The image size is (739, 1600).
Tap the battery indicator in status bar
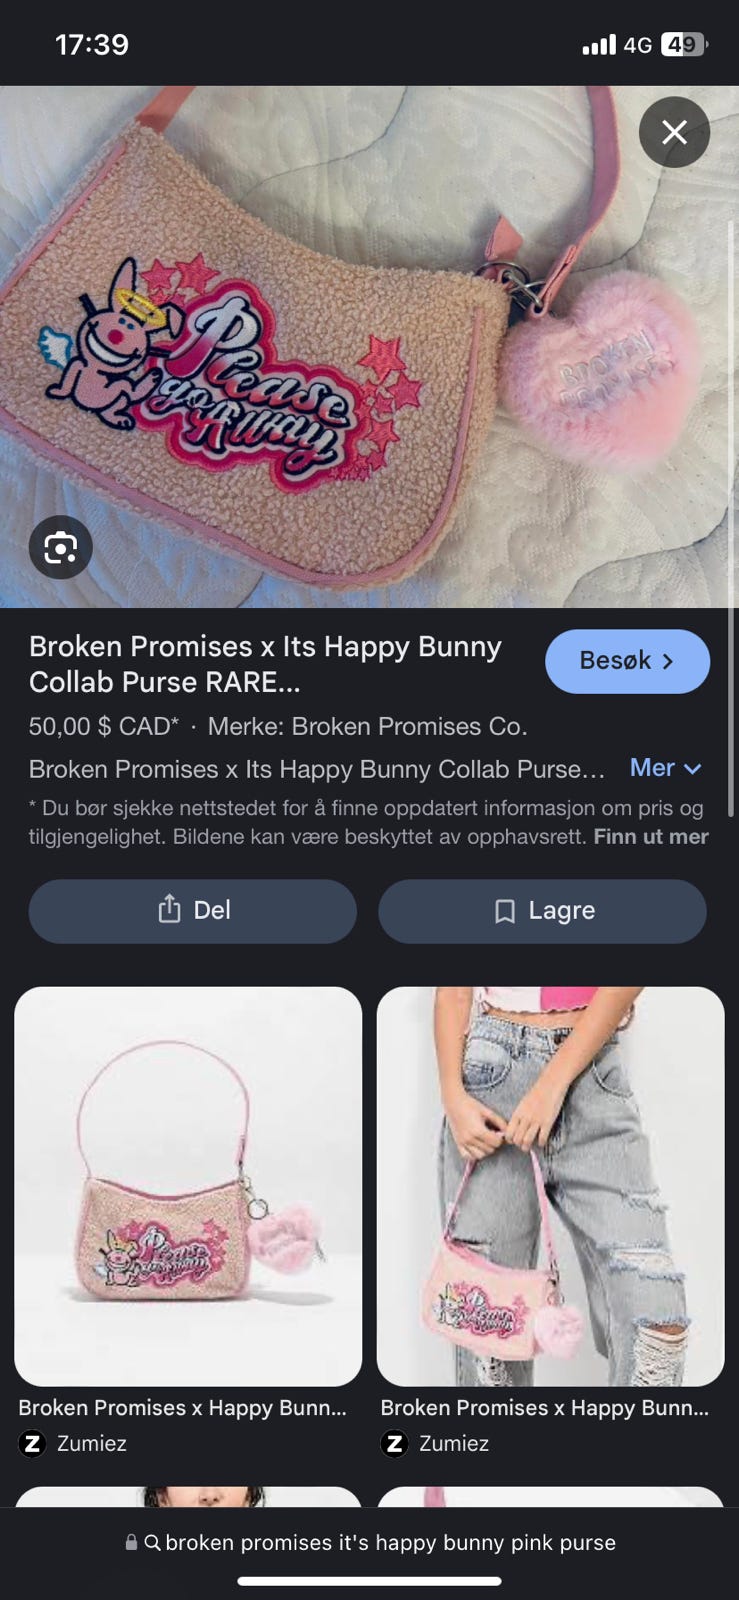[x=685, y=45]
